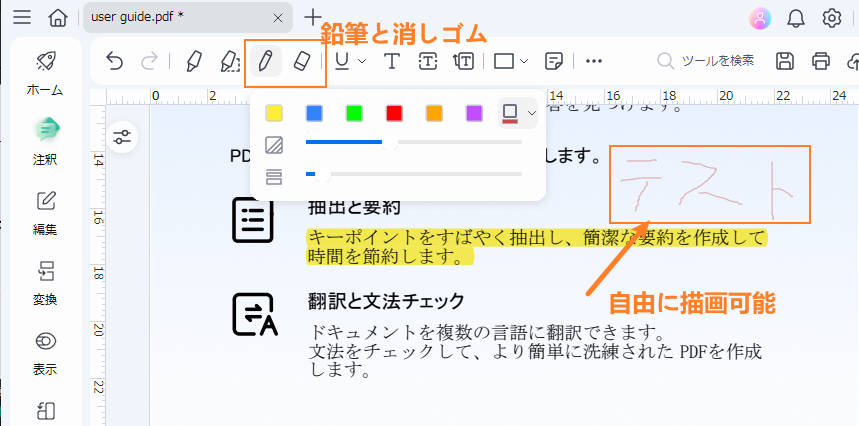The height and width of the screenshot is (426, 859).
Task: Pick the purple pencil color
Action: [474, 113]
